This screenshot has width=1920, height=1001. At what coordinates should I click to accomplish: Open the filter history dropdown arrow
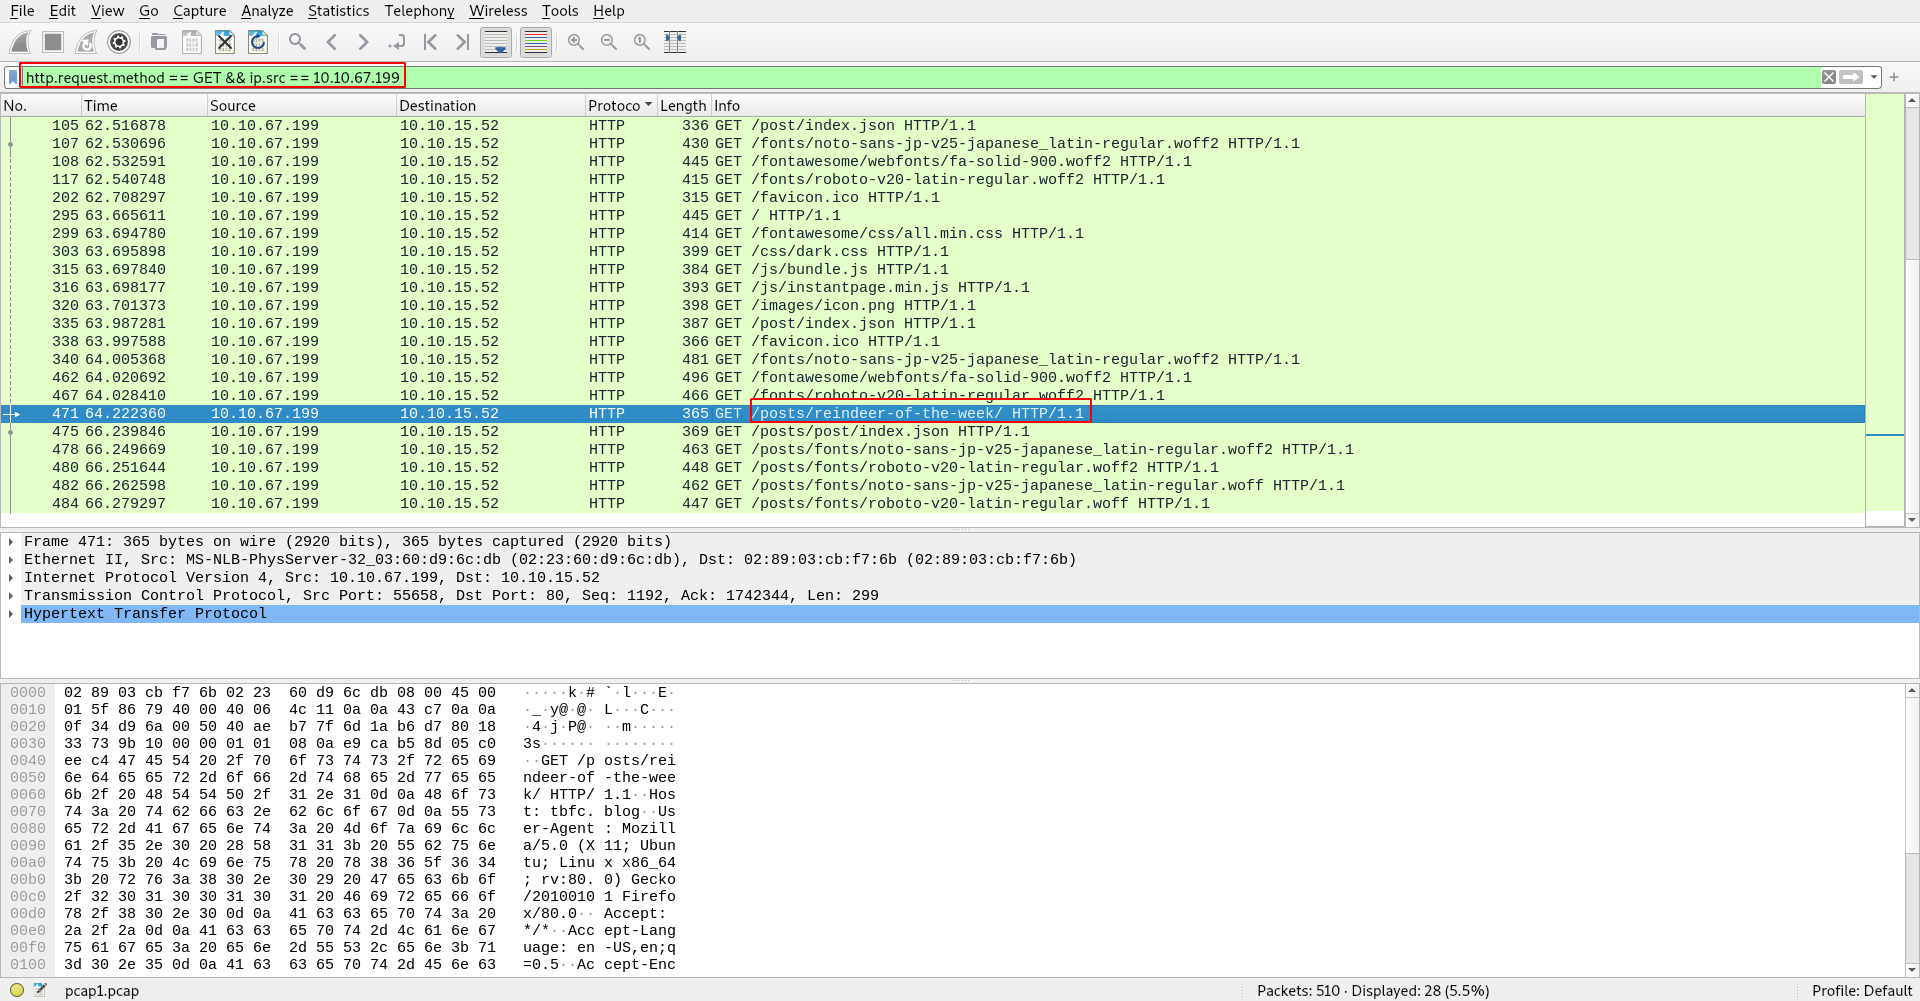(1874, 77)
